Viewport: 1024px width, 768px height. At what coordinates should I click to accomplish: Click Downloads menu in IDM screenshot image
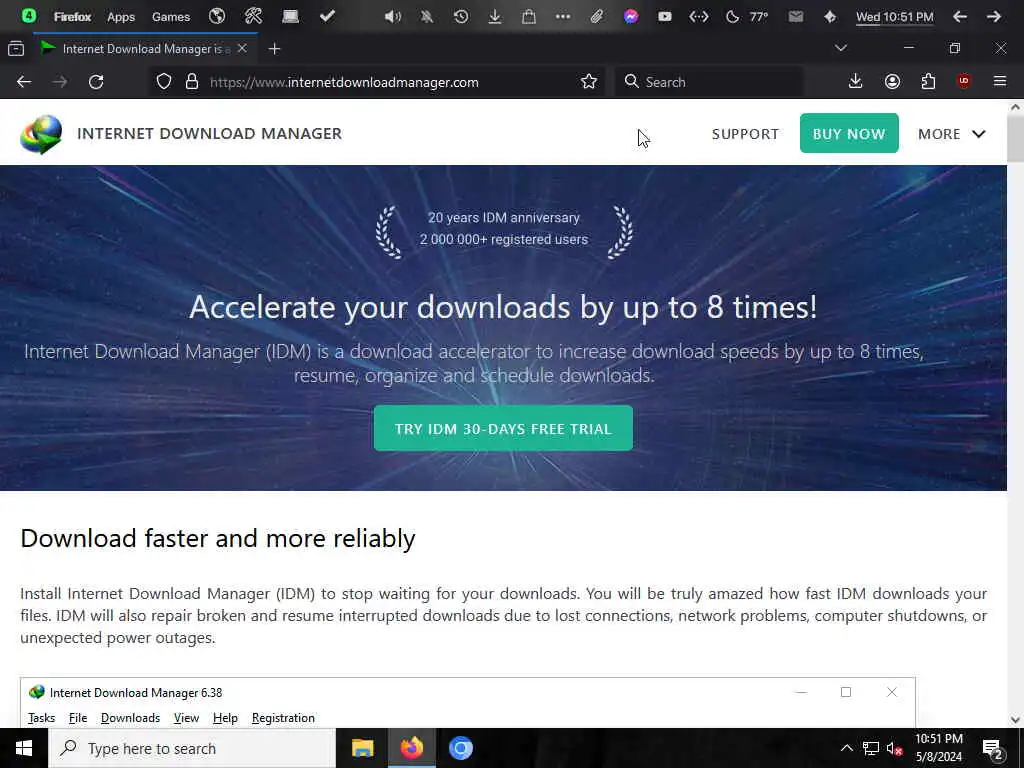pos(130,718)
